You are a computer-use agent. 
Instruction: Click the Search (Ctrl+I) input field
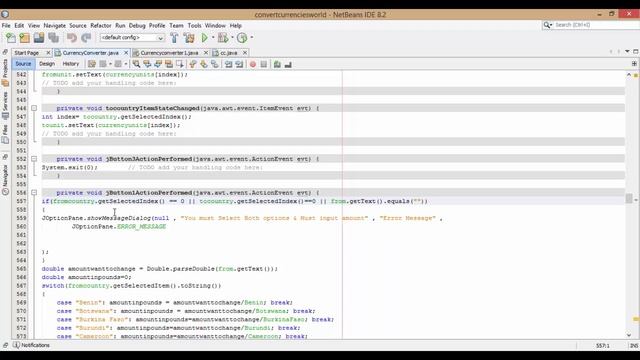596,25
